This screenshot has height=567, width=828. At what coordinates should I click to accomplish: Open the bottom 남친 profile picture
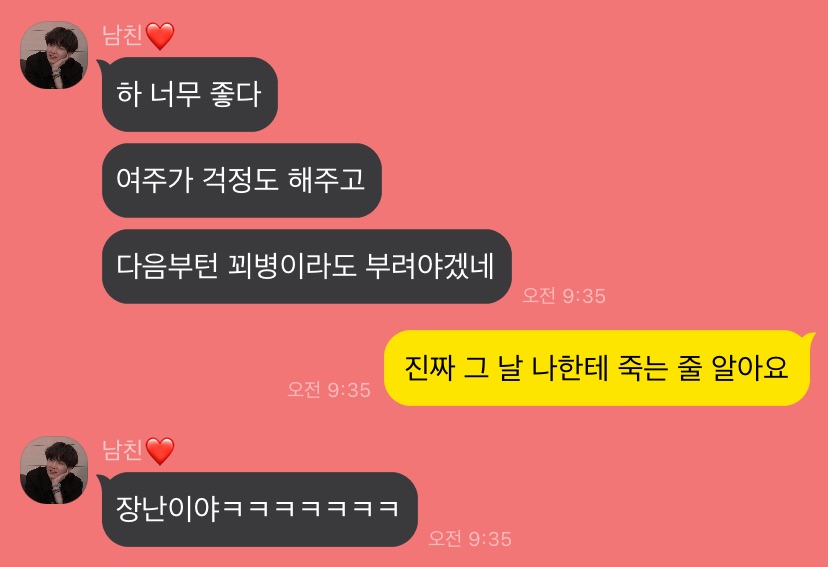[54, 470]
